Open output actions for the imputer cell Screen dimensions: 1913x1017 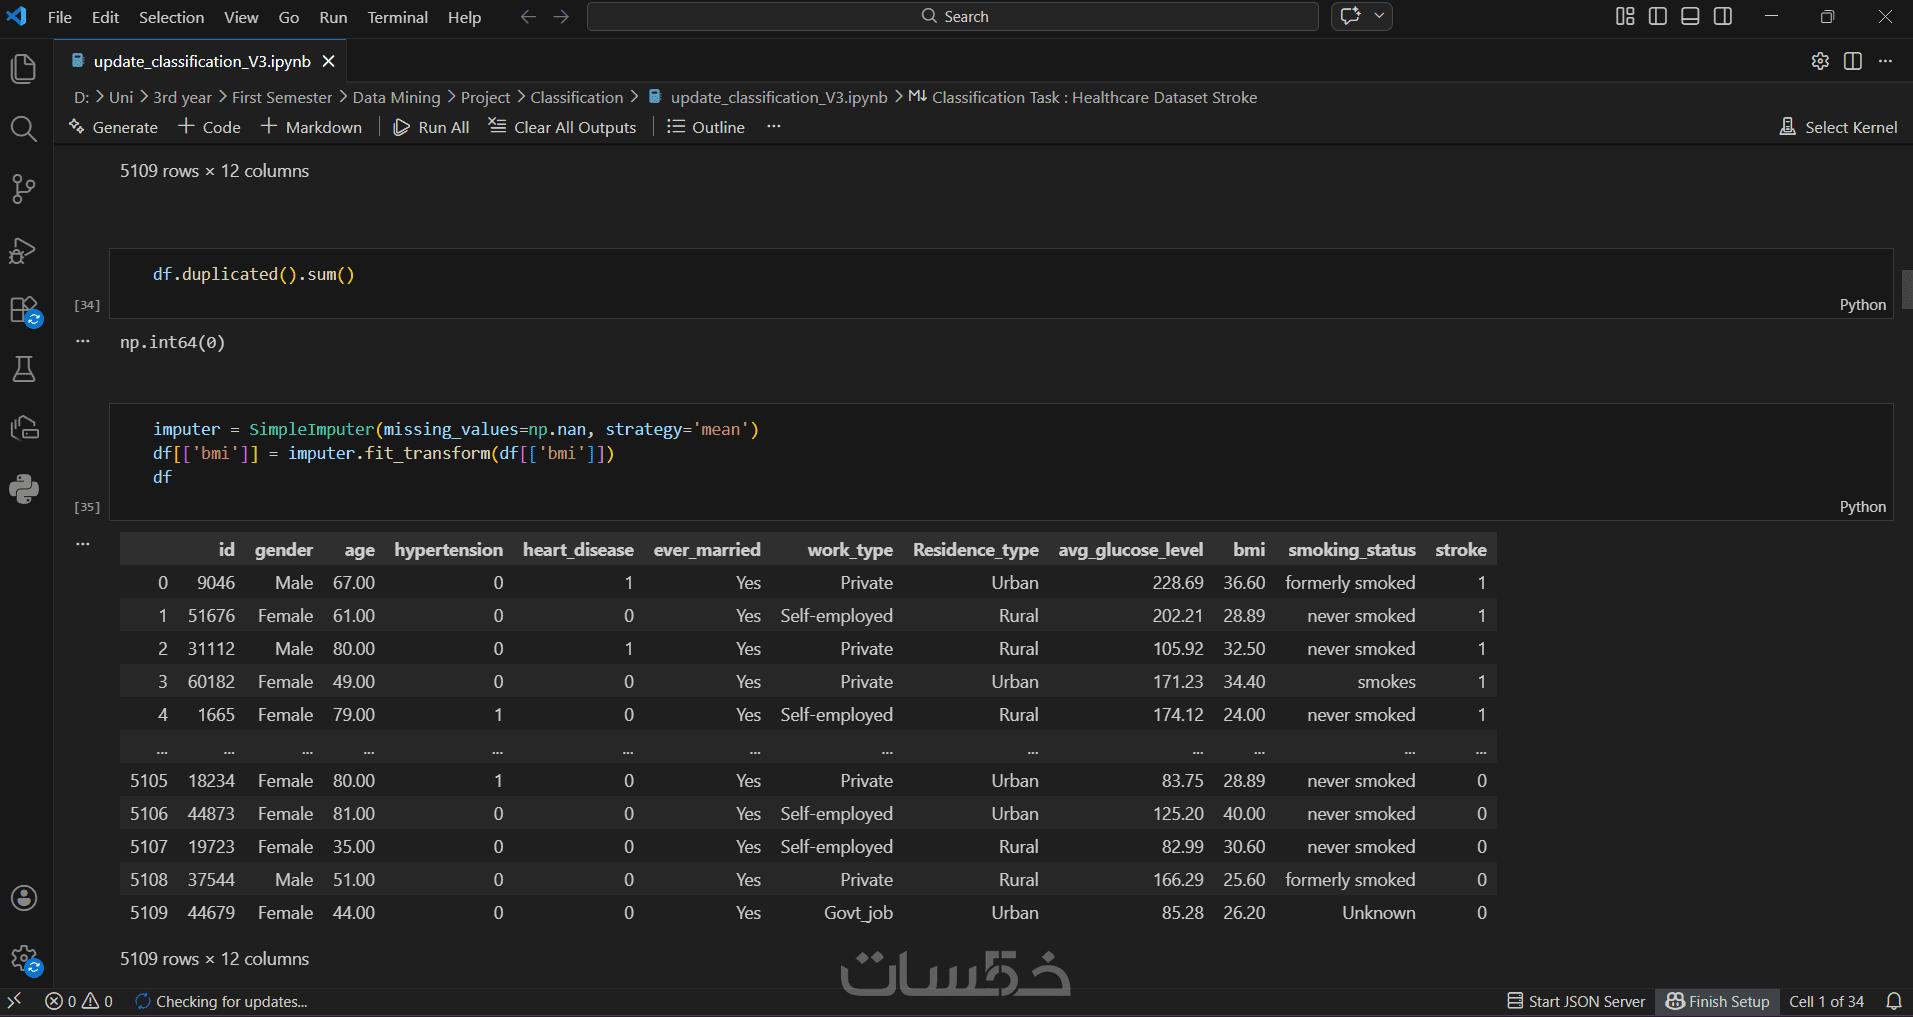83,544
